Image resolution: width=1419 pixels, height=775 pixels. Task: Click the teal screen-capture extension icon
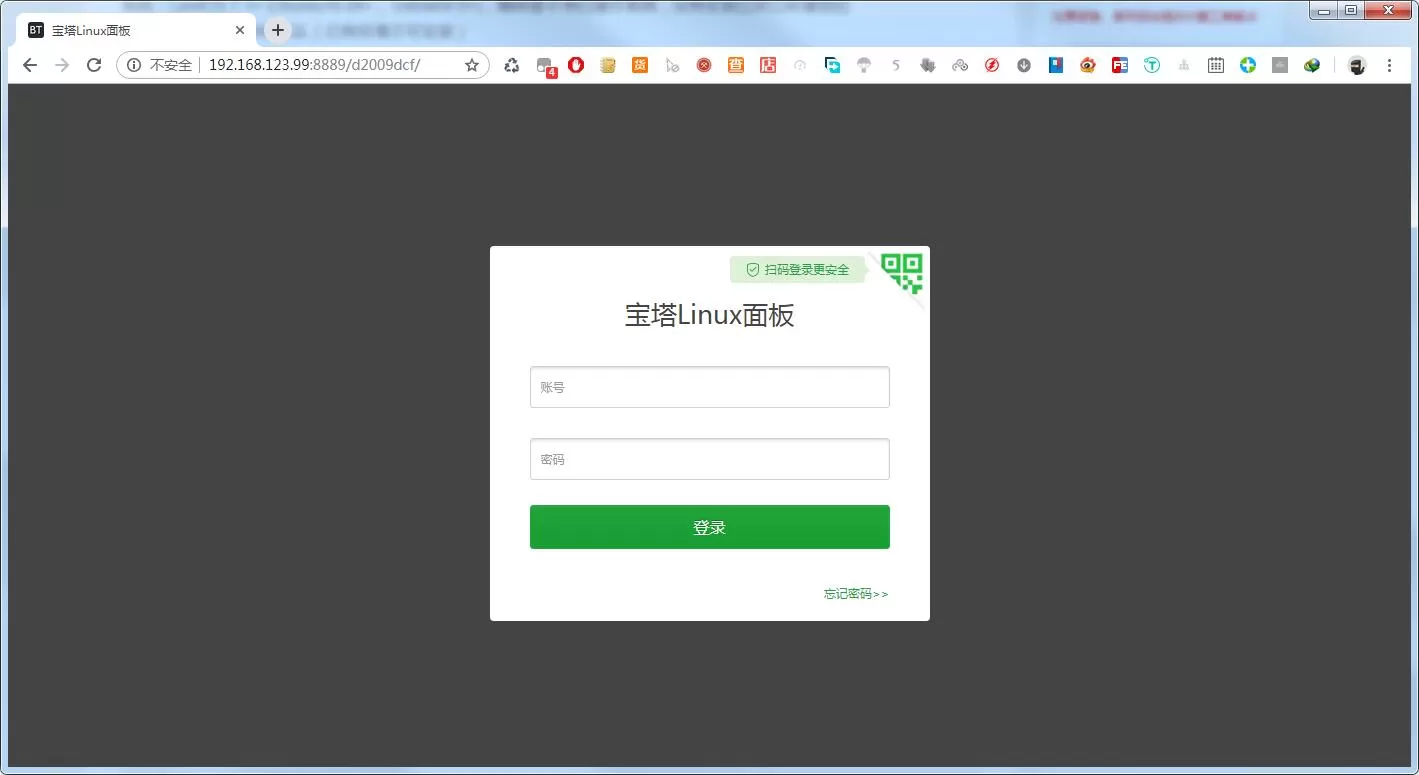pyautogui.click(x=832, y=65)
